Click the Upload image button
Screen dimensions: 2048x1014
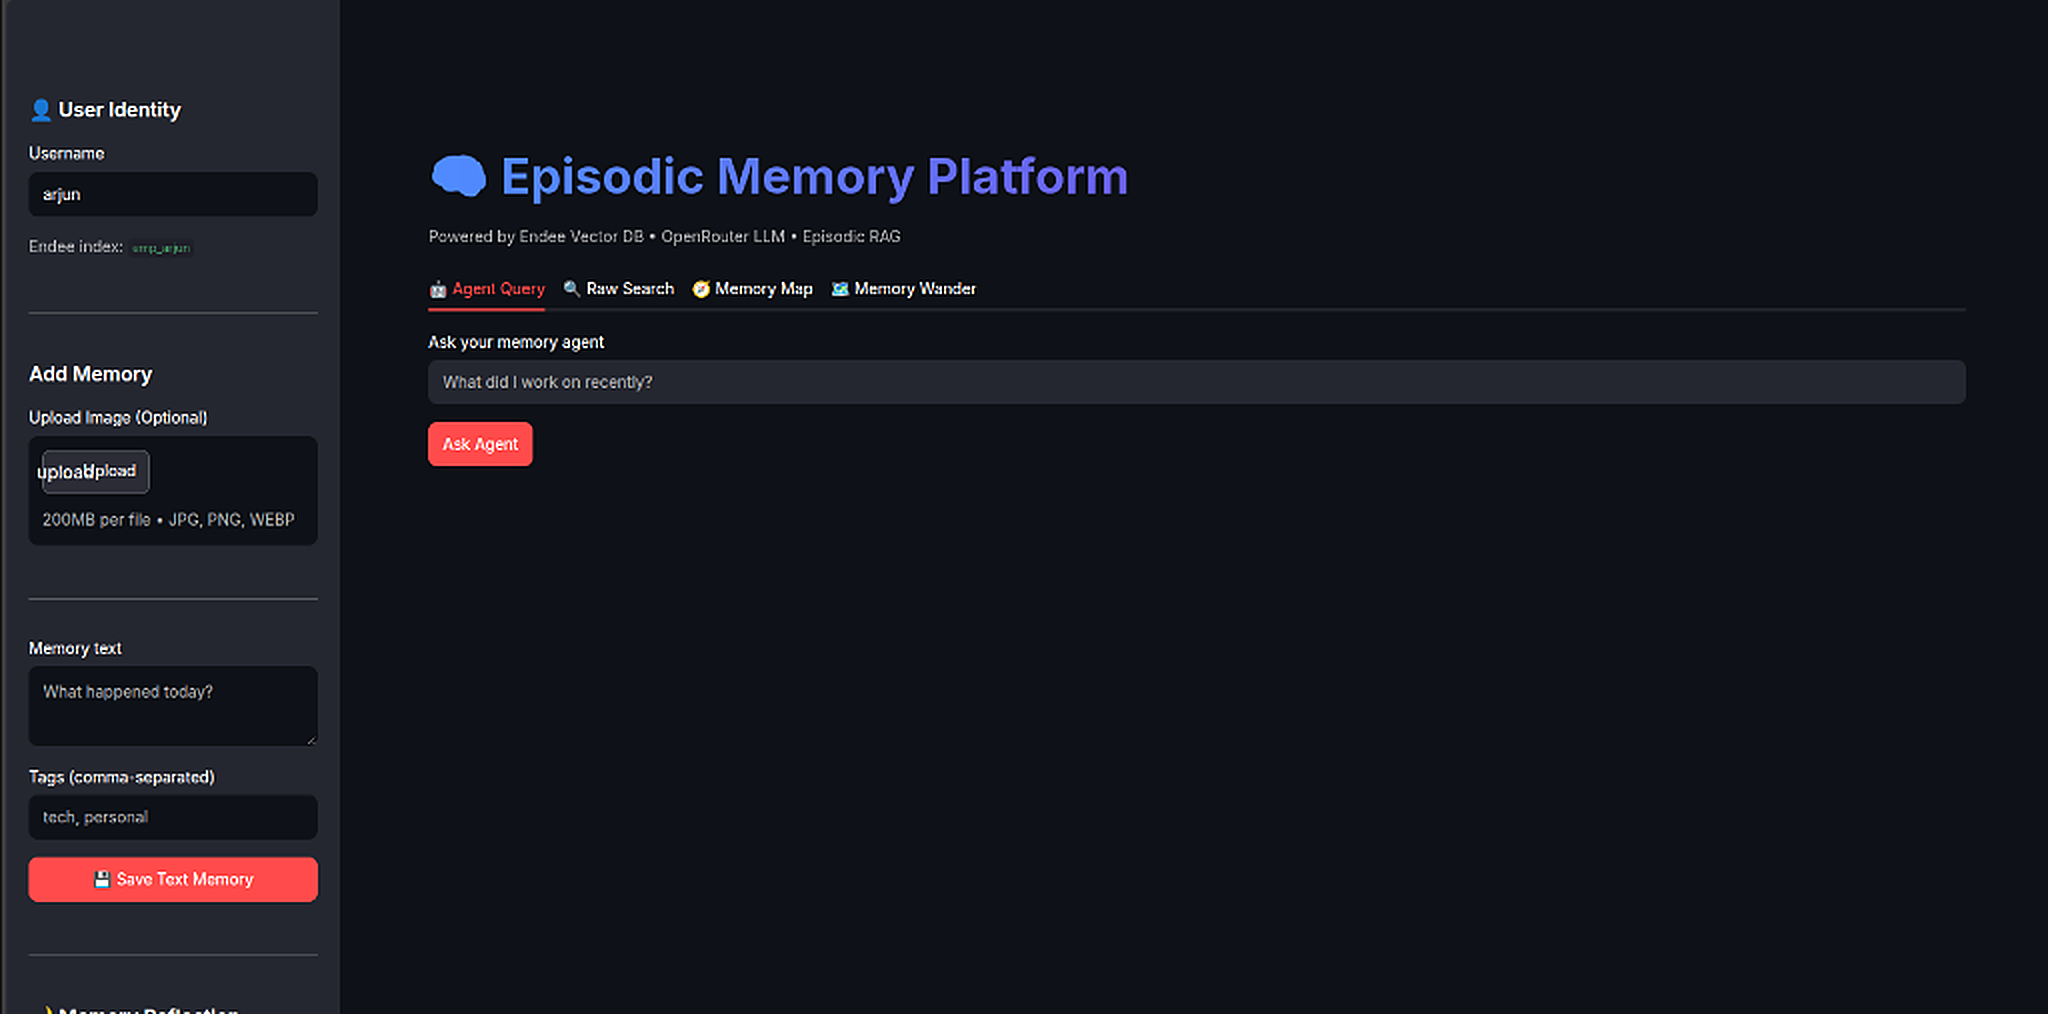pos(96,472)
